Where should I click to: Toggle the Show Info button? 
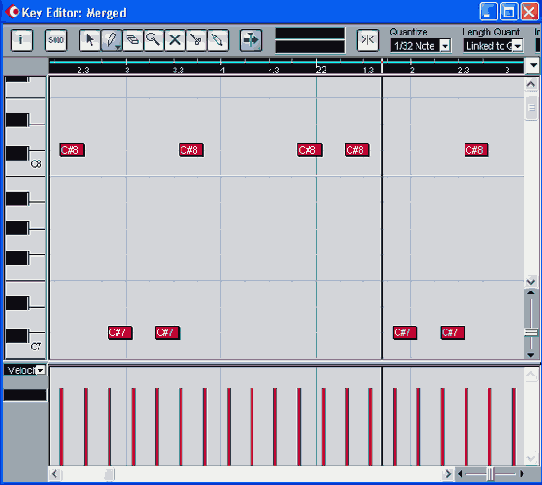pyautogui.click(x=22, y=40)
